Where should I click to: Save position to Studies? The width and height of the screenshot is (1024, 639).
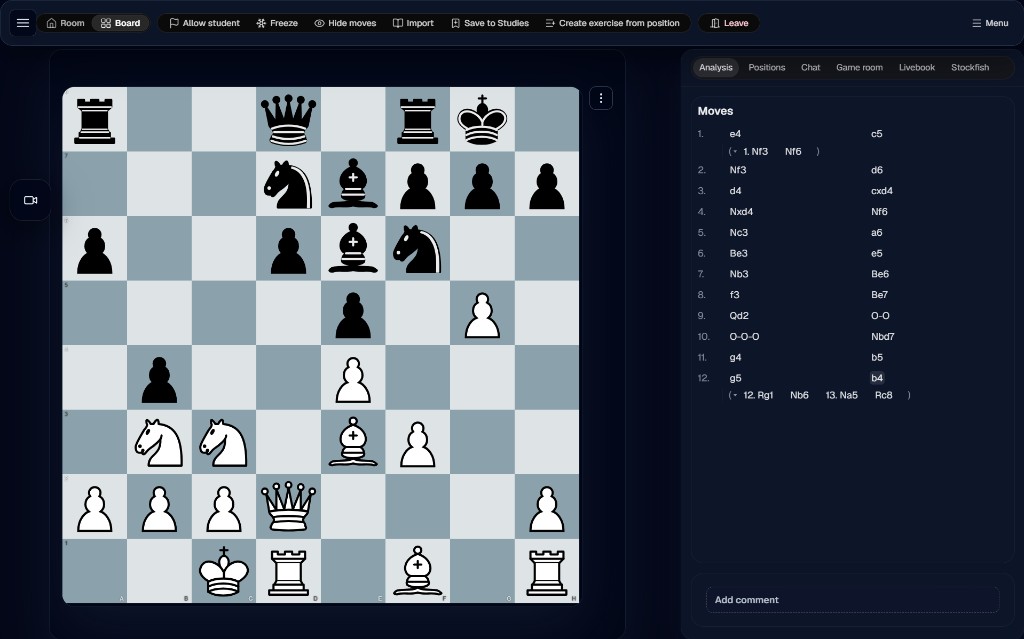[x=490, y=23]
